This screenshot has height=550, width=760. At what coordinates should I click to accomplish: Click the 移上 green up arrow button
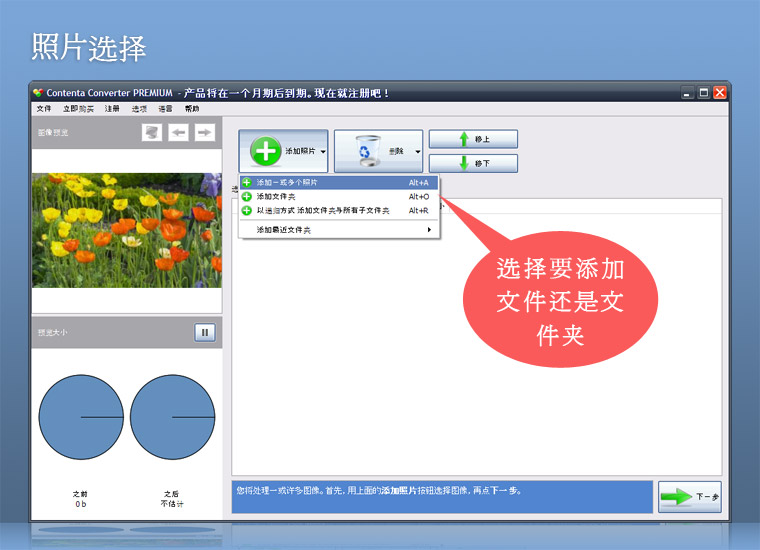(473, 139)
